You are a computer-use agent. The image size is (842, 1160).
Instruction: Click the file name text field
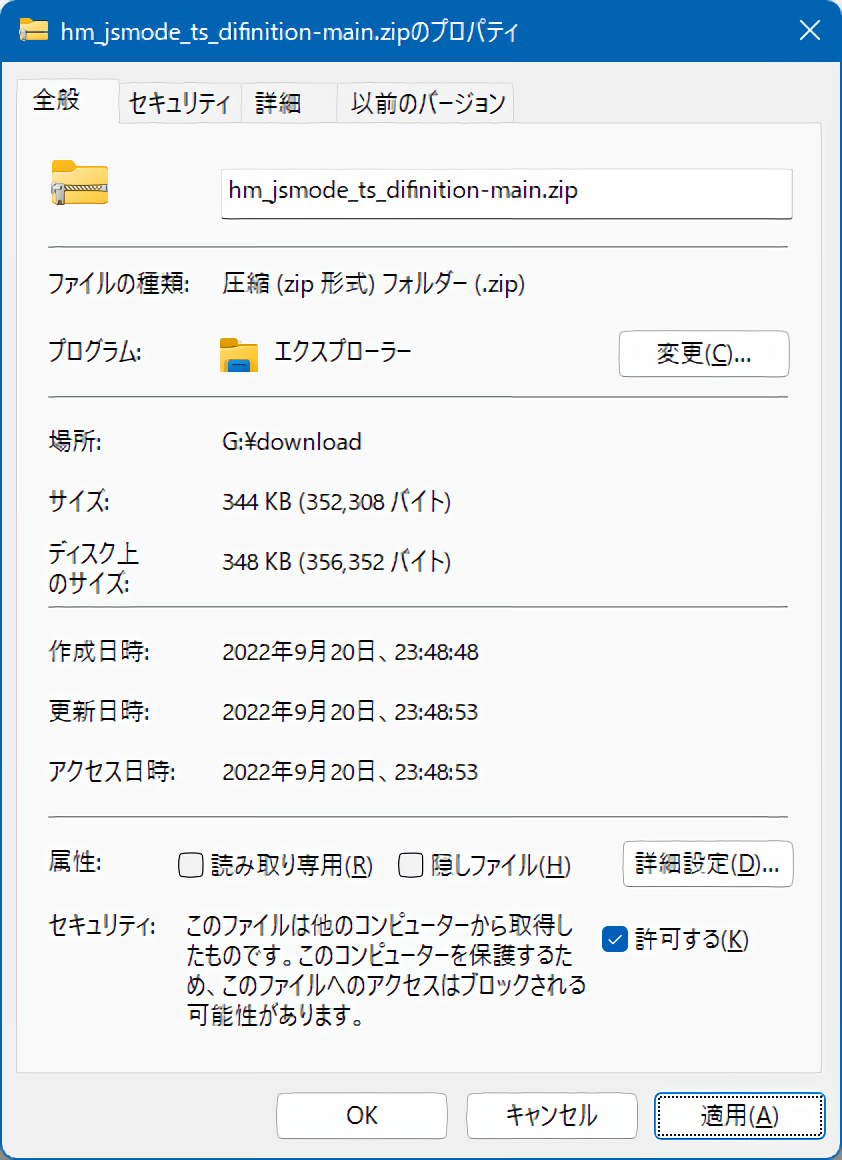click(x=506, y=192)
